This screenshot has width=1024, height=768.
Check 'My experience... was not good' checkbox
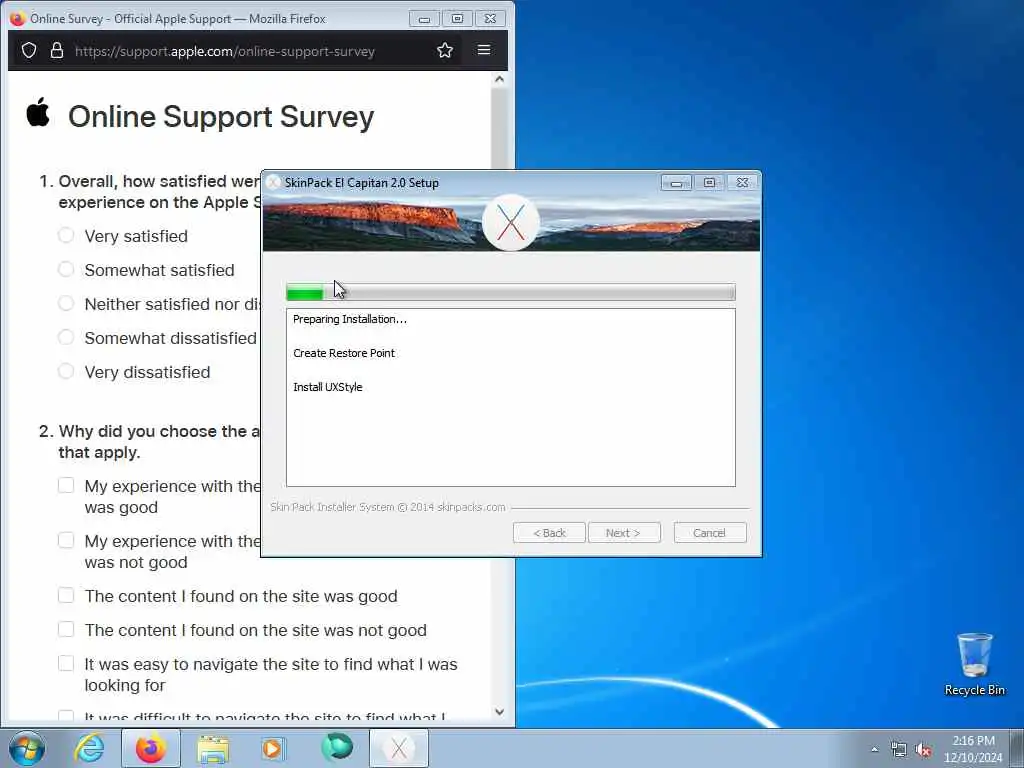[66, 540]
